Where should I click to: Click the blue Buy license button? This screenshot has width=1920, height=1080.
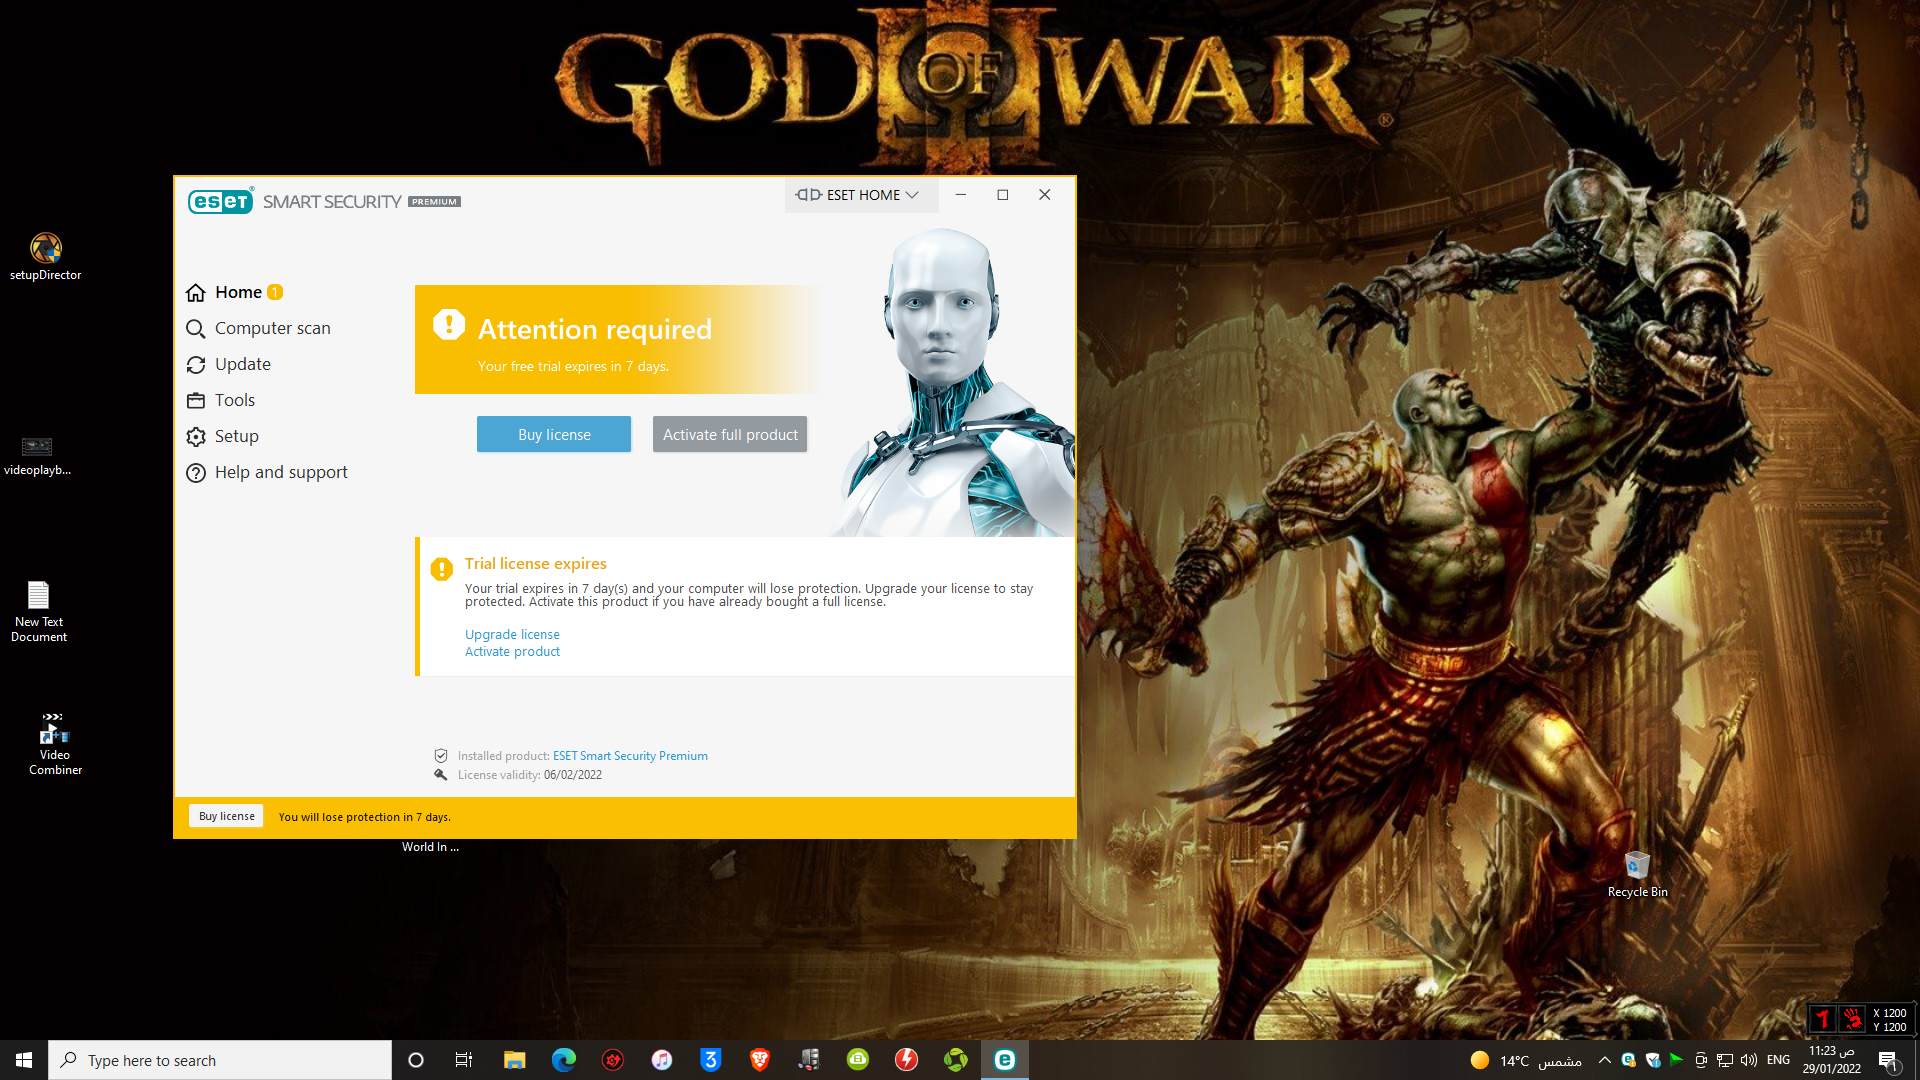click(x=554, y=434)
